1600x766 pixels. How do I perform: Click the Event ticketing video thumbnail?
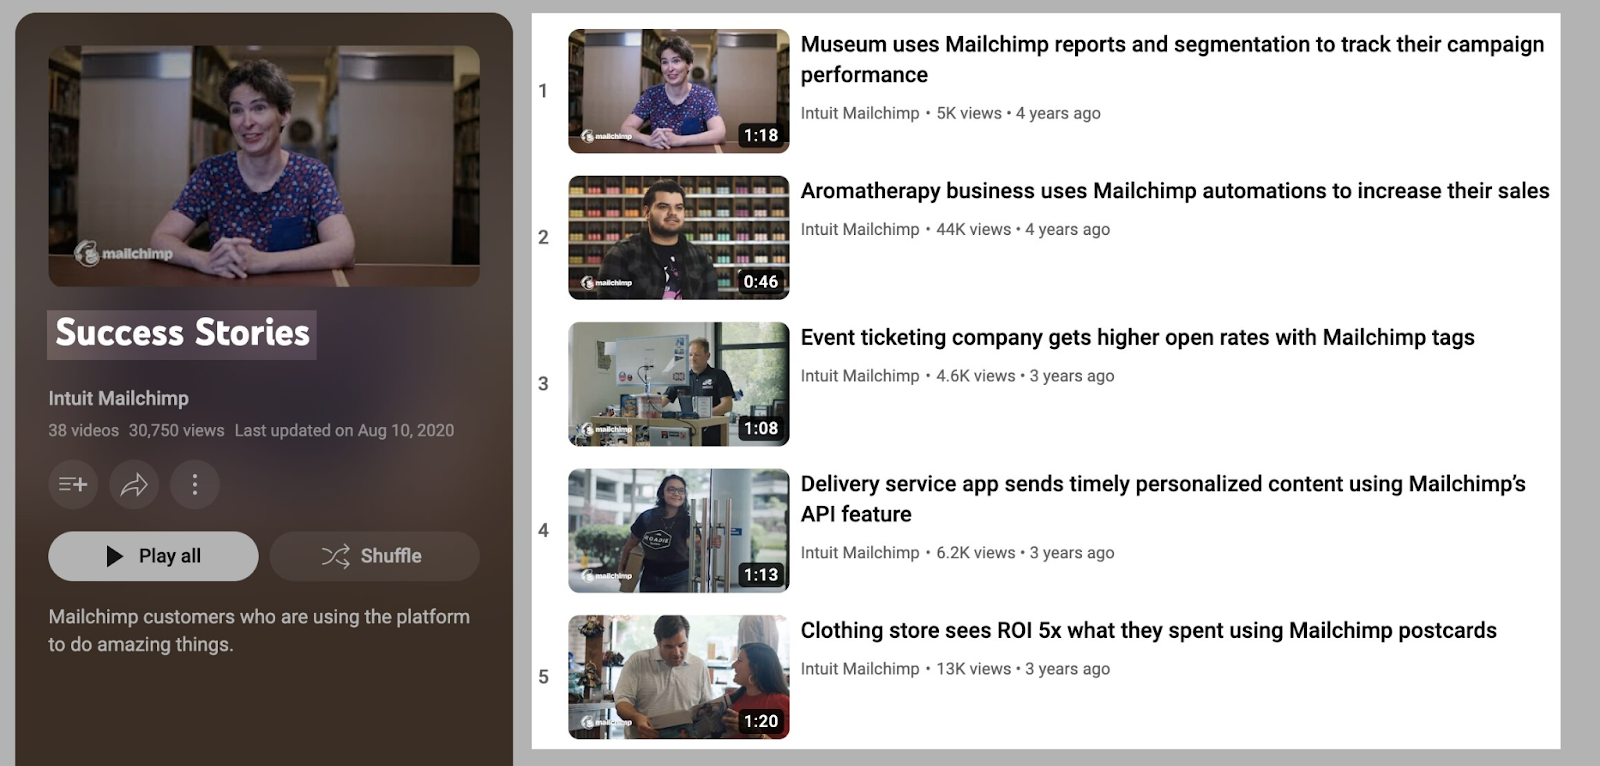(678, 384)
